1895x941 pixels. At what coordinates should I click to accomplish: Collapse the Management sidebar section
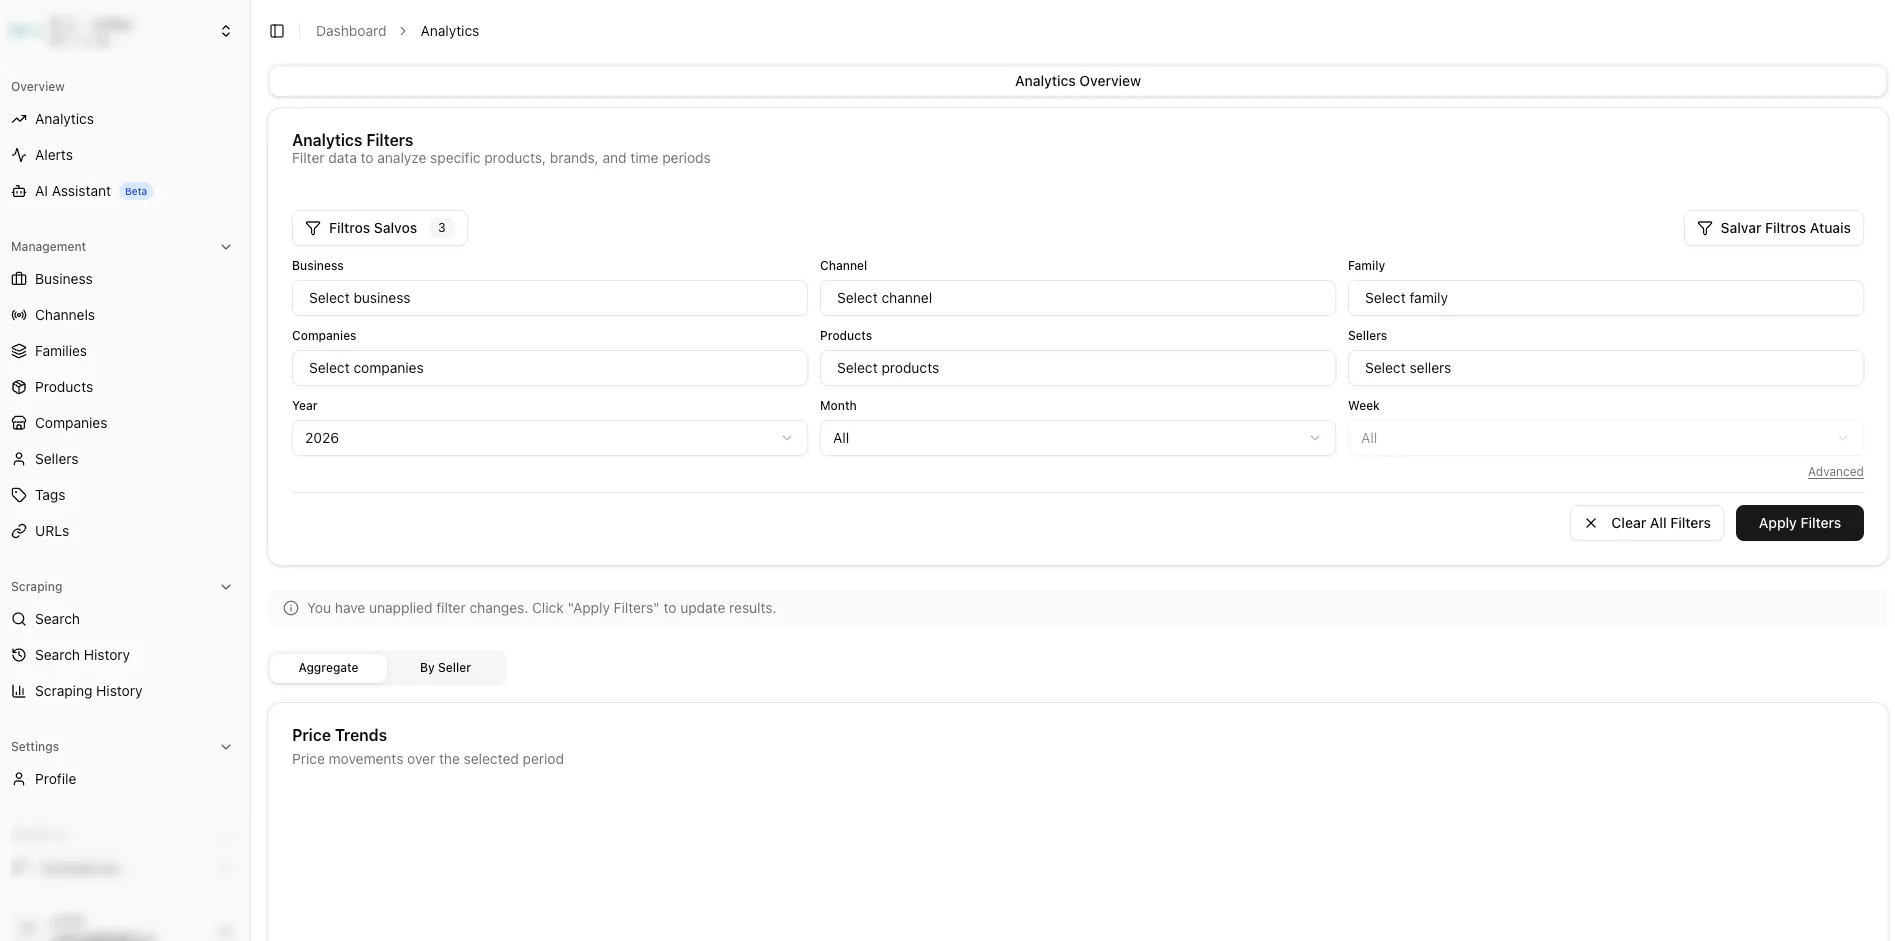pyautogui.click(x=226, y=247)
